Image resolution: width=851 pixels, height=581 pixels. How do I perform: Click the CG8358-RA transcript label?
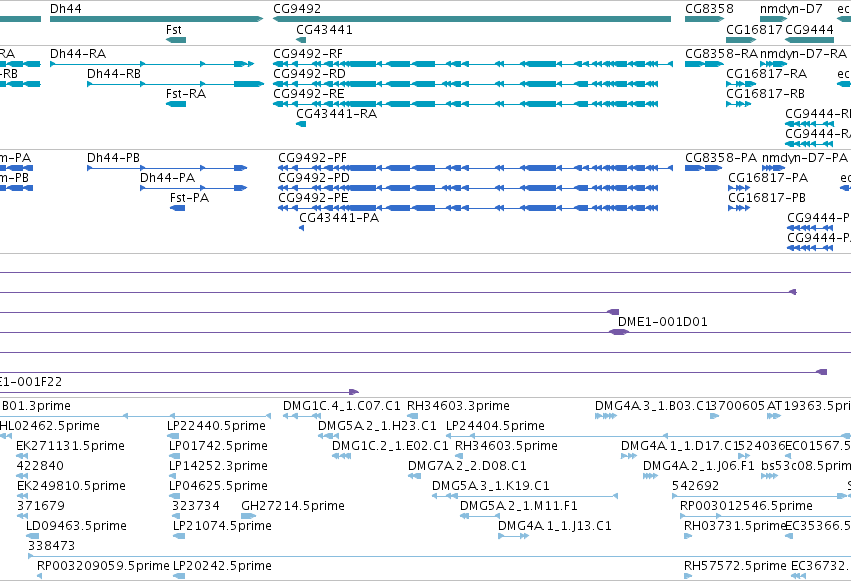coord(721,54)
